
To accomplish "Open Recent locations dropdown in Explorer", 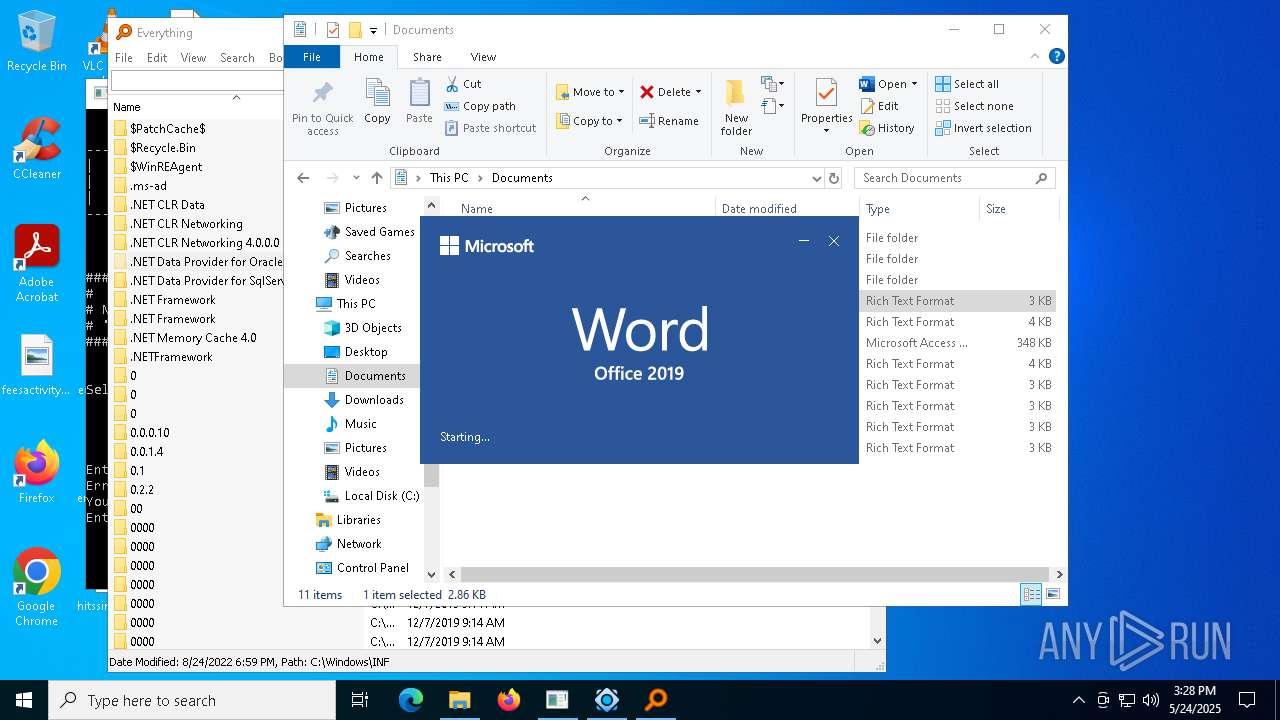I will tap(356, 178).
